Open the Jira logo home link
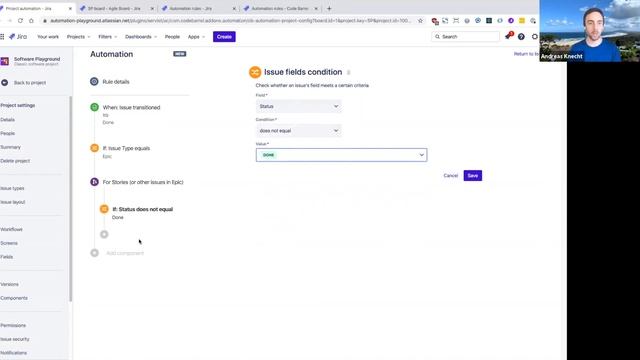This screenshot has height=360, width=640. click(x=18, y=37)
